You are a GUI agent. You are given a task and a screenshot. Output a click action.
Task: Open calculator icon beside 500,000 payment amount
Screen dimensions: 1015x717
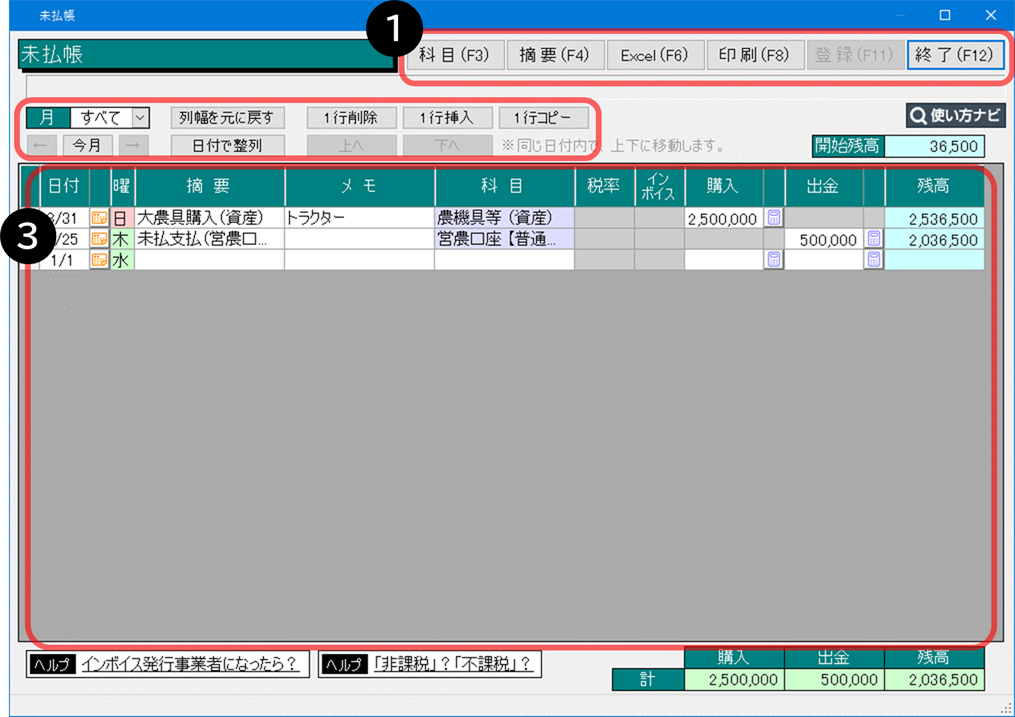[874, 239]
